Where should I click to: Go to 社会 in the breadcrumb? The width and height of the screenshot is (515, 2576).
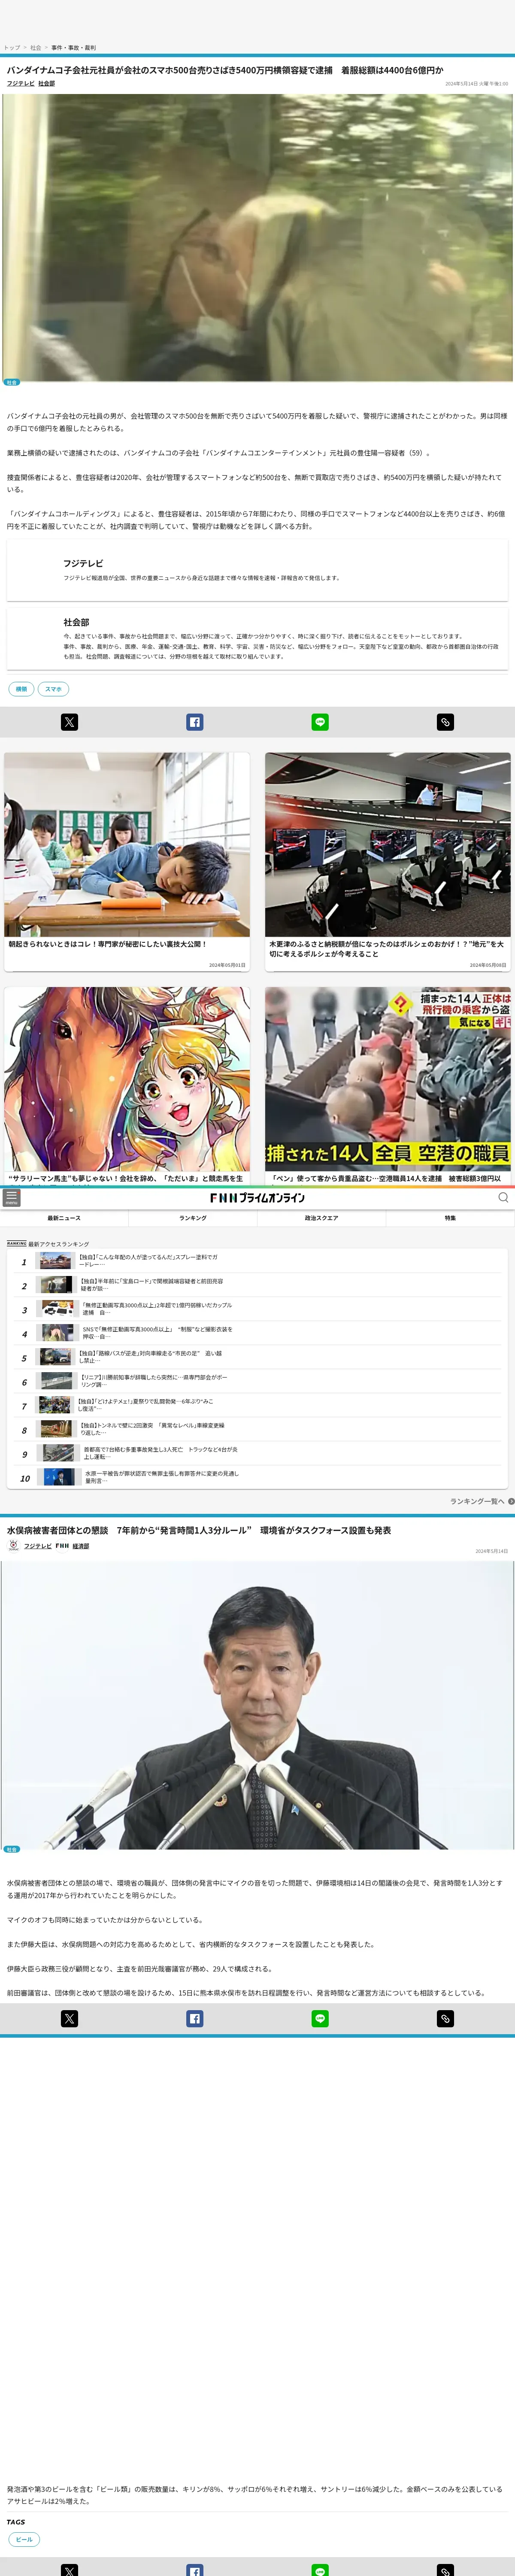[36, 48]
